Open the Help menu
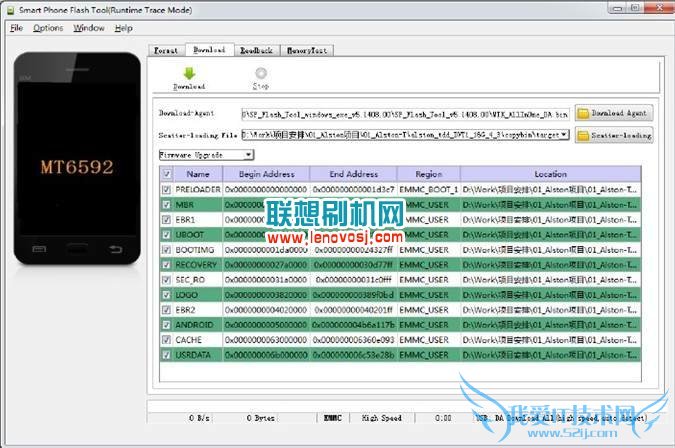Screen dimensions: 675x448 point(124,28)
